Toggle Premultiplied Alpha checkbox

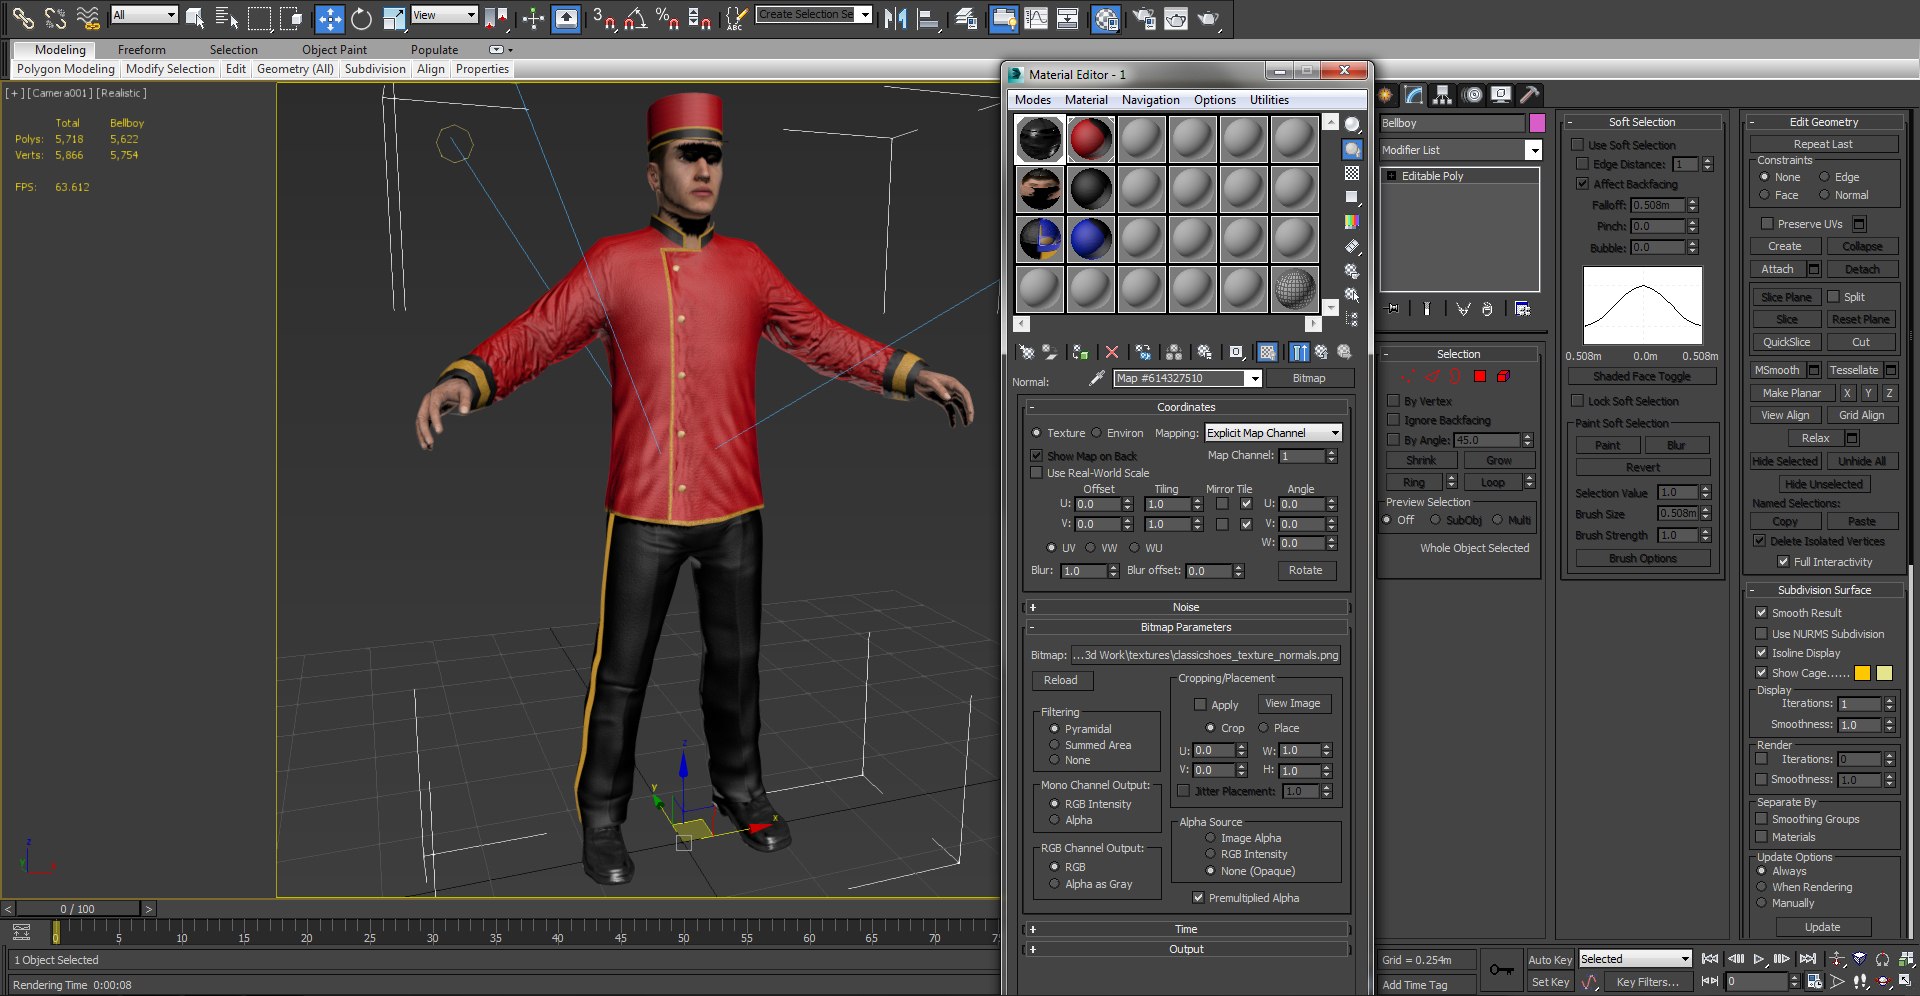pyautogui.click(x=1198, y=898)
